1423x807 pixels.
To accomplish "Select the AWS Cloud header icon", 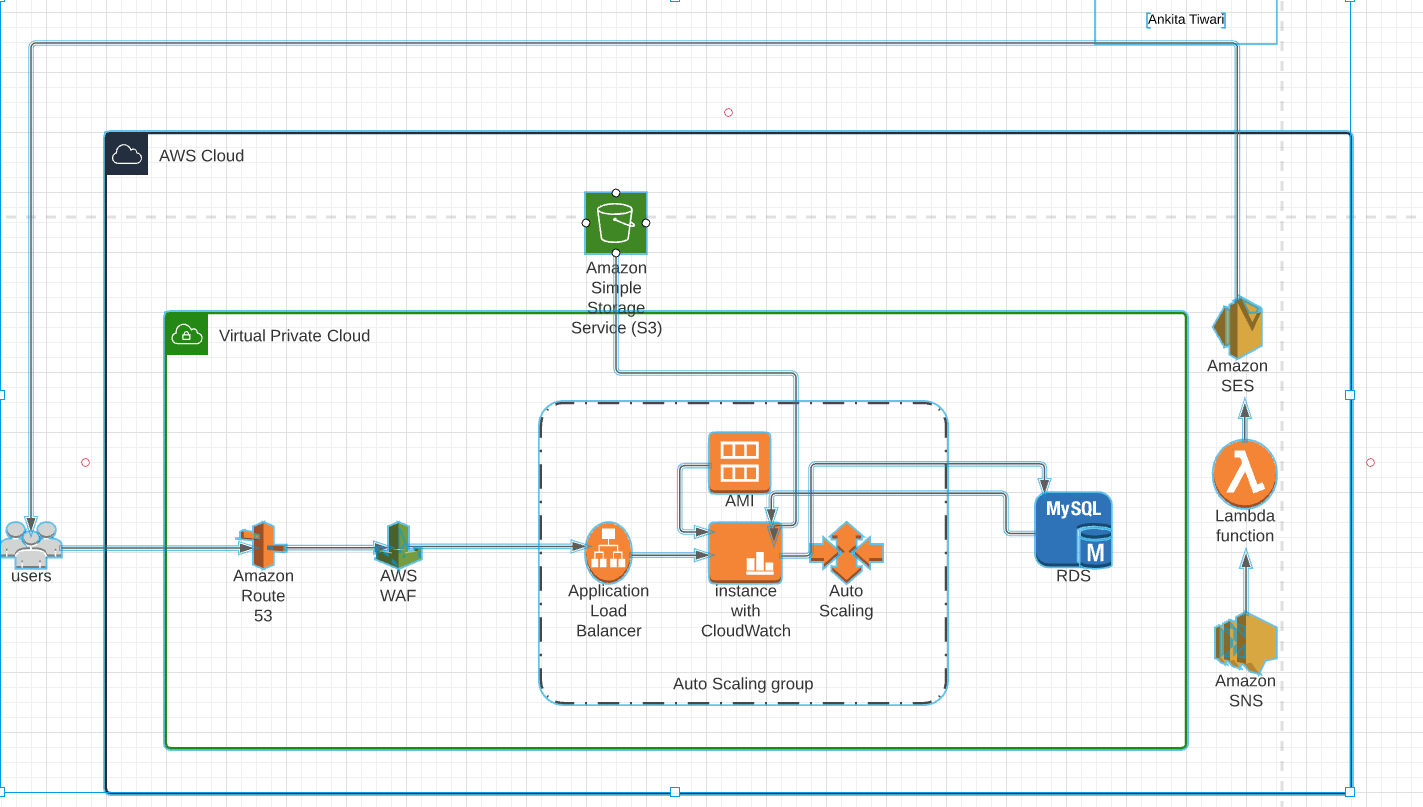I will point(126,153).
